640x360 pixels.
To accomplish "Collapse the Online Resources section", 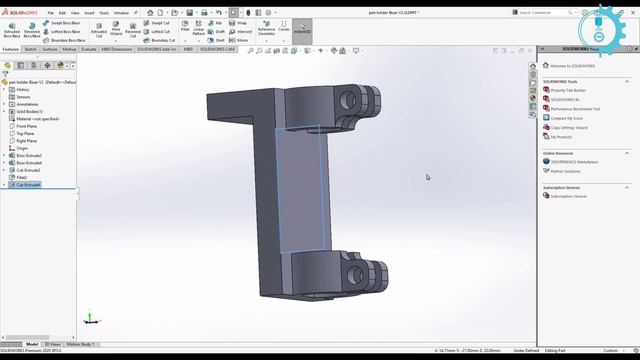I will tap(627, 153).
